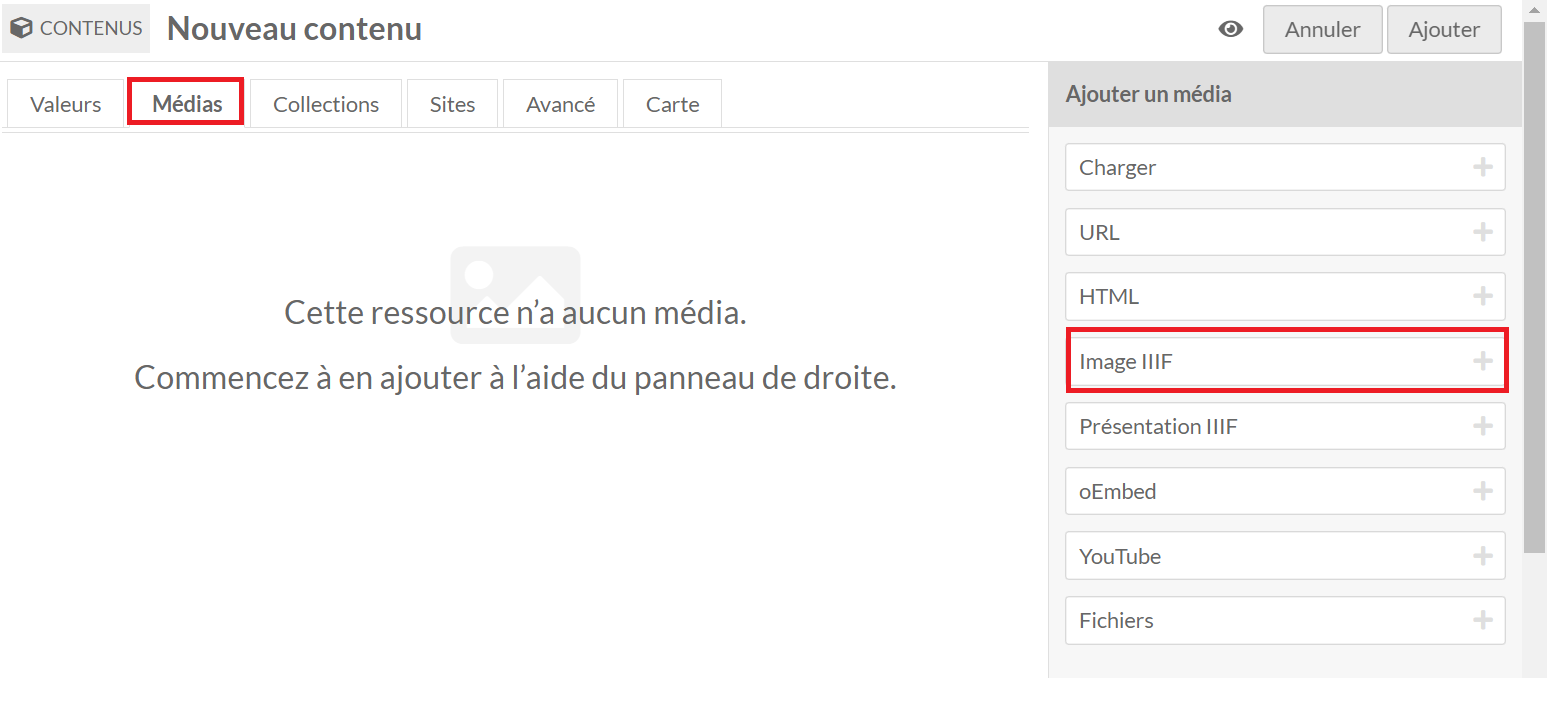Toggle visibility with the eye icon
The width and height of the screenshot is (1547, 707).
coord(1231,29)
